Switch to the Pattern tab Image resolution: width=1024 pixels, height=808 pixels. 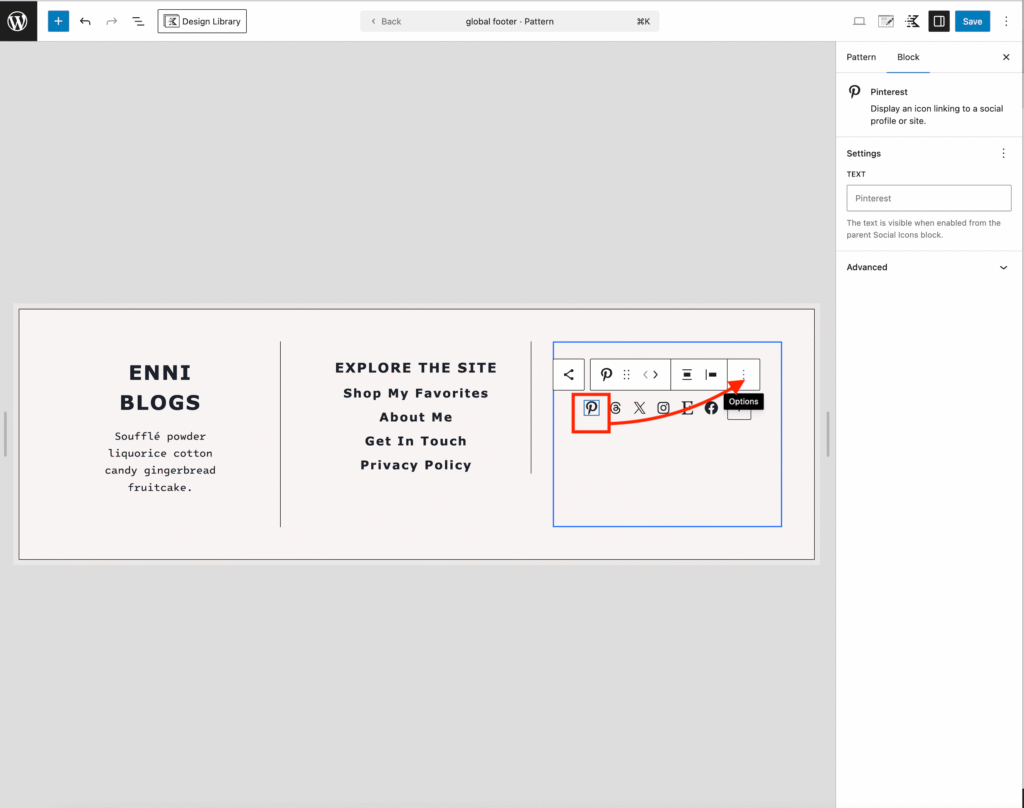pos(861,57)
